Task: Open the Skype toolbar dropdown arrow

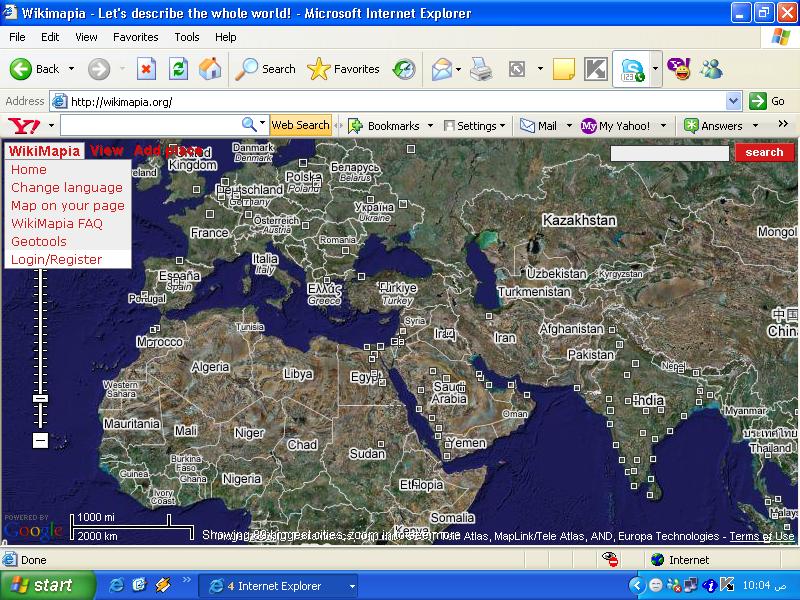Action: pos(655,69)
